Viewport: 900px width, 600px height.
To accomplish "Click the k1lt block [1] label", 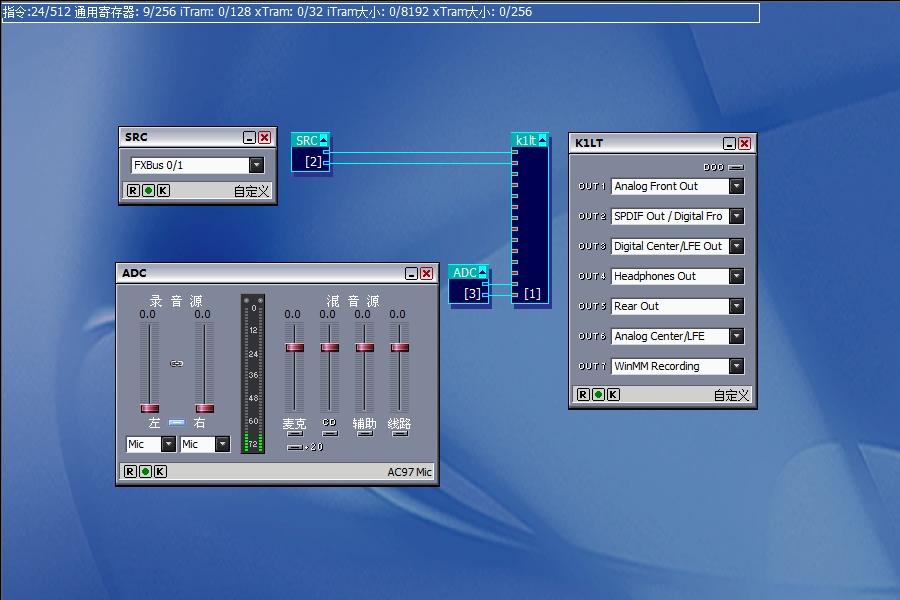I will tap(532, 294).
